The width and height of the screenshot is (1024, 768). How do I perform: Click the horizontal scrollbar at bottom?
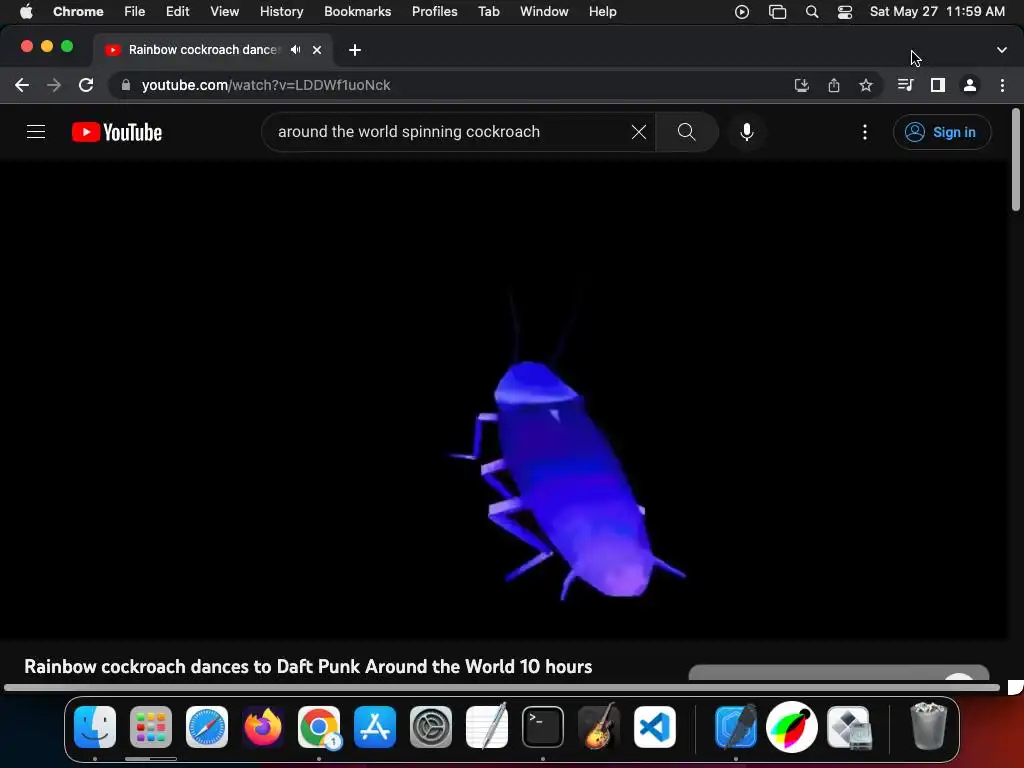[x=502, y=687]
